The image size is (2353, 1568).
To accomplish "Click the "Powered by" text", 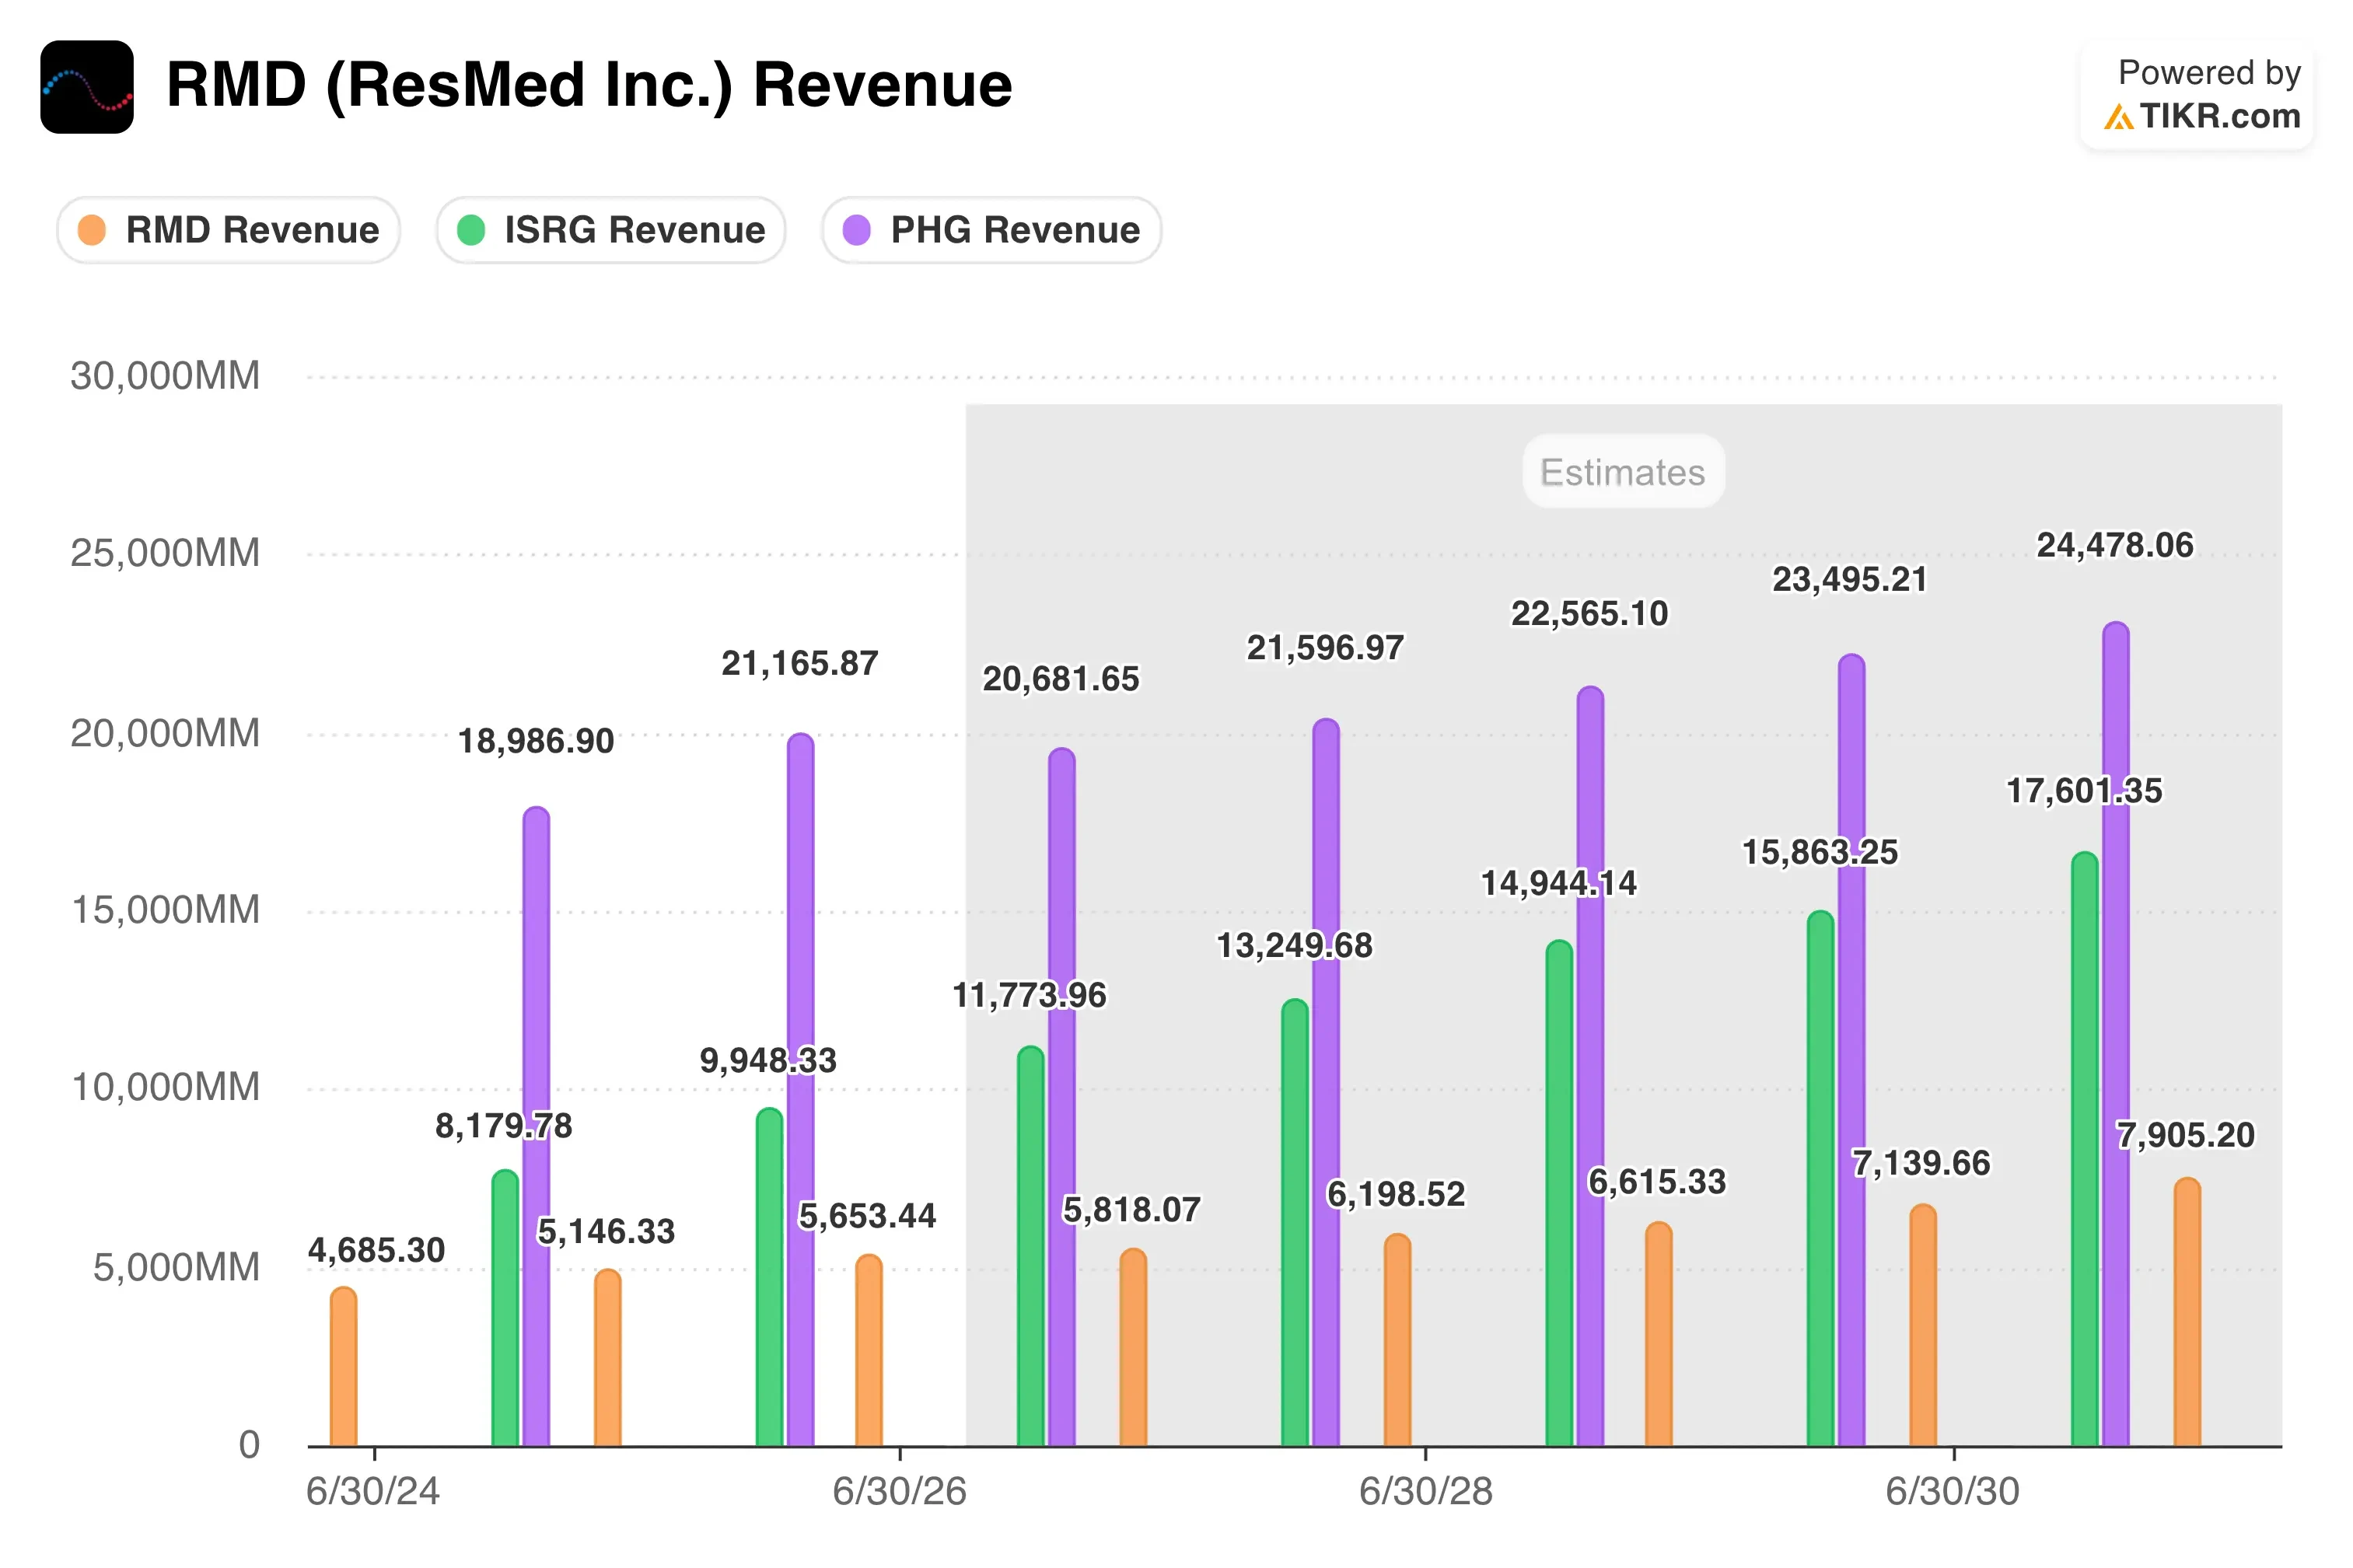I will pyautogui.click(x=2209, y=72).
